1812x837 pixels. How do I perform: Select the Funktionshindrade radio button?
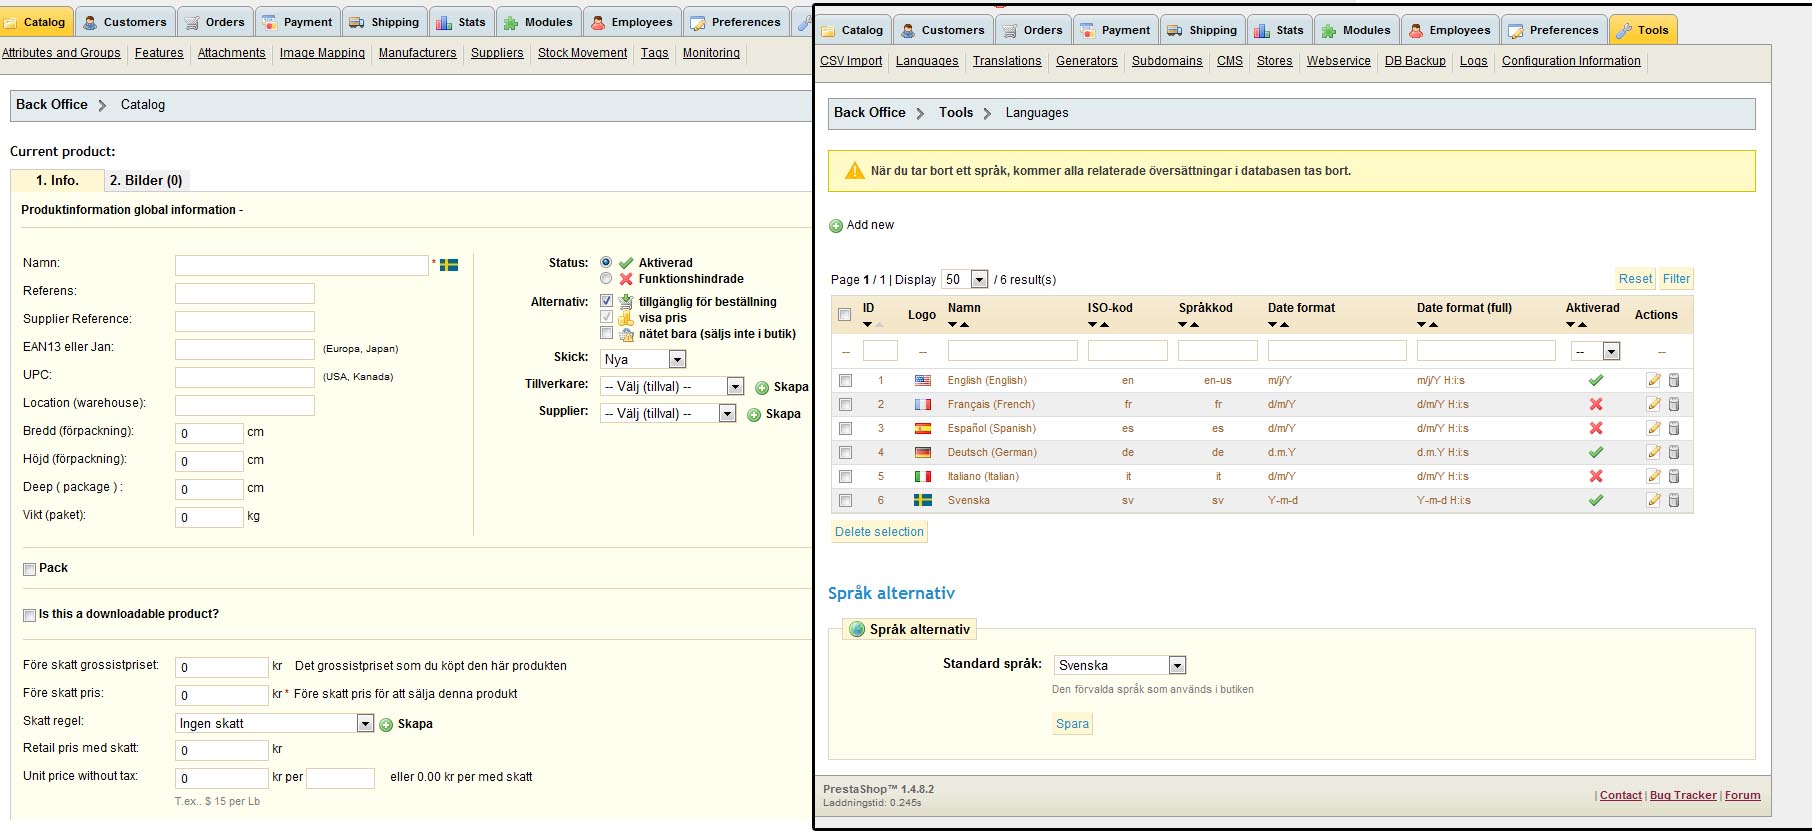(606, 279)
